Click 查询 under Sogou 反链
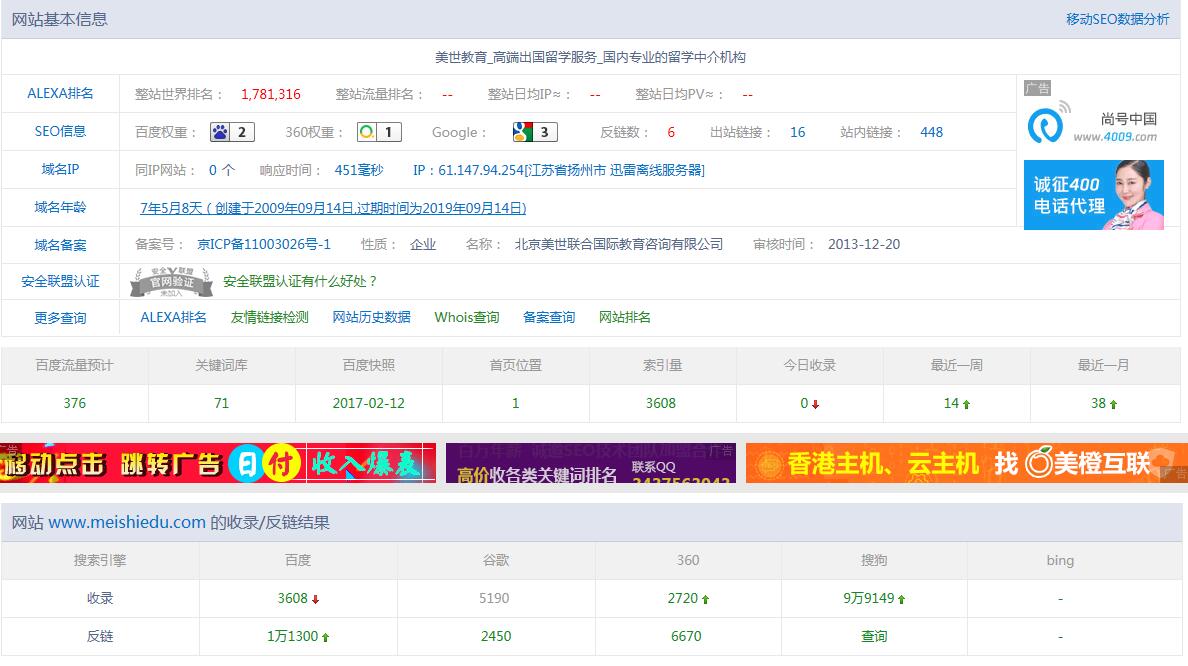This screenshot has height=666, width=1188. (873, 636)
